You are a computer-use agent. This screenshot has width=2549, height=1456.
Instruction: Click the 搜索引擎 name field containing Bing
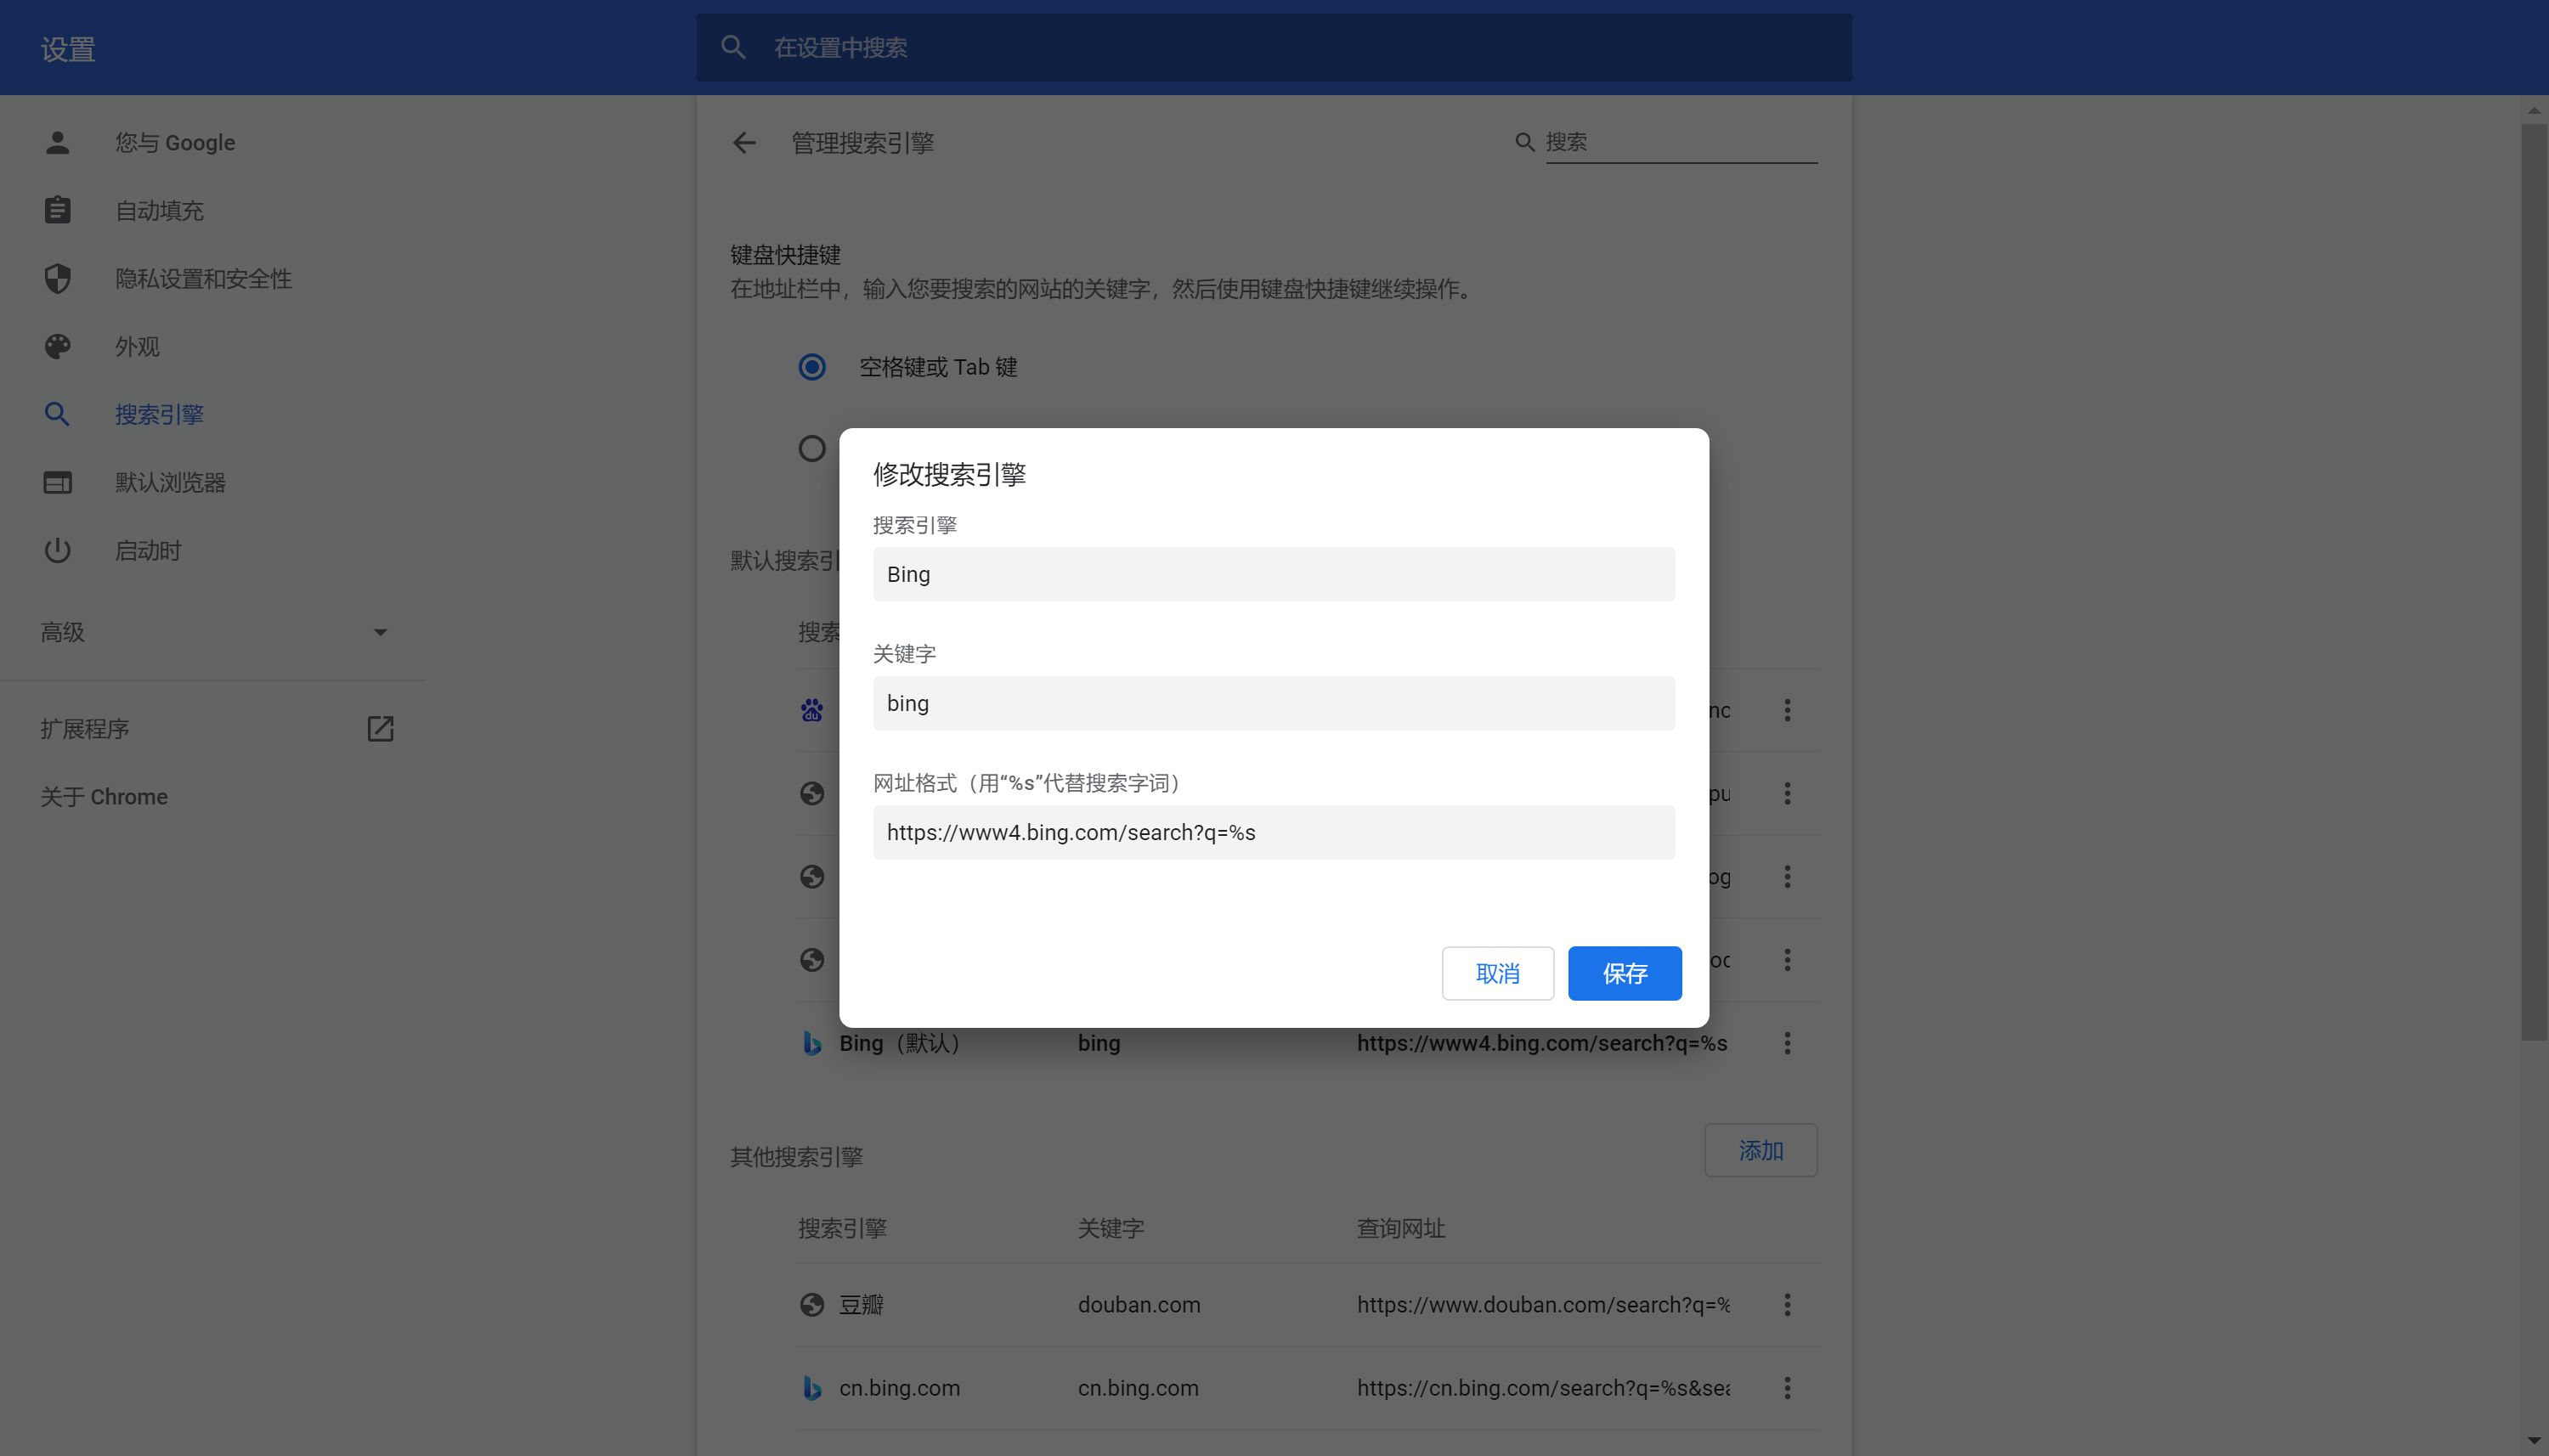pyautogui.click(x=1273, y=574)
